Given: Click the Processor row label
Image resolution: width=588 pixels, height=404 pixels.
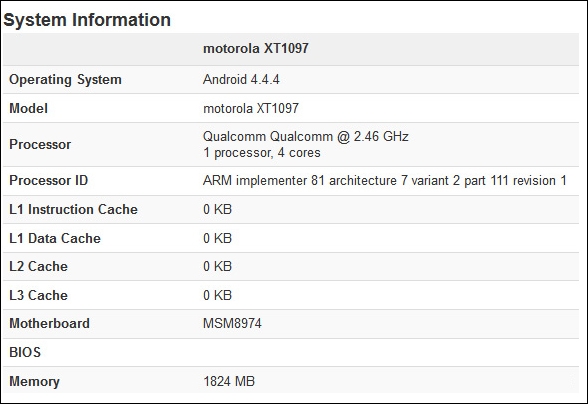Looking at the screenshot, I should pyautogui.click(x=40, y=144).
